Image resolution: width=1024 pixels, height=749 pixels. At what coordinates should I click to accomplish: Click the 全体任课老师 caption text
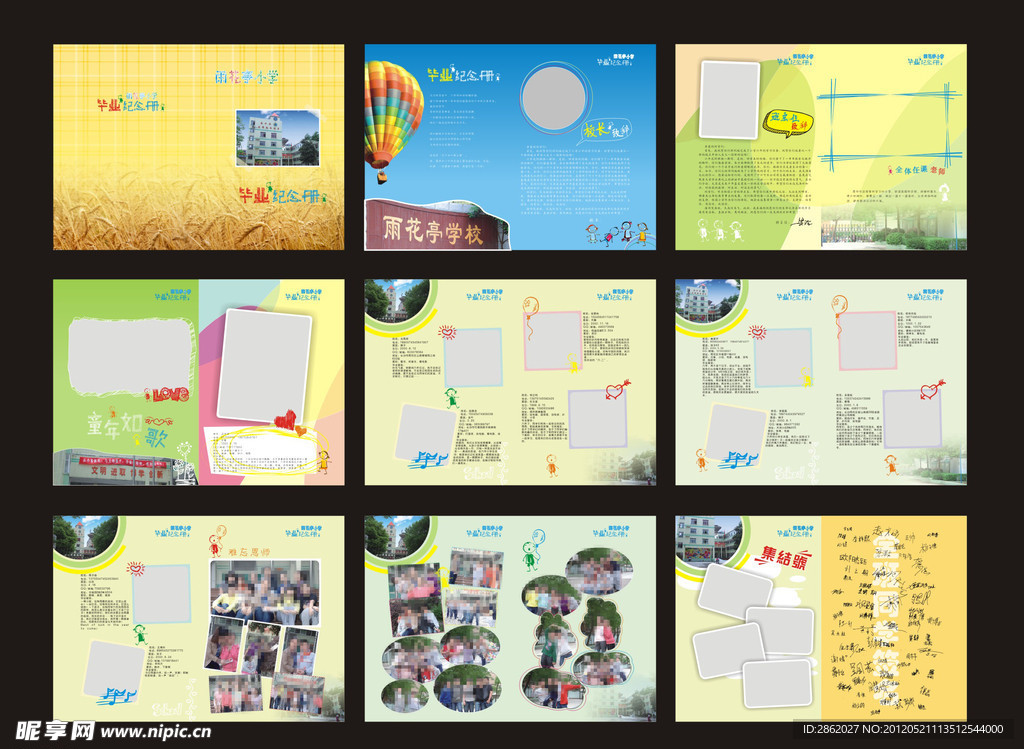tap(916, 169)
